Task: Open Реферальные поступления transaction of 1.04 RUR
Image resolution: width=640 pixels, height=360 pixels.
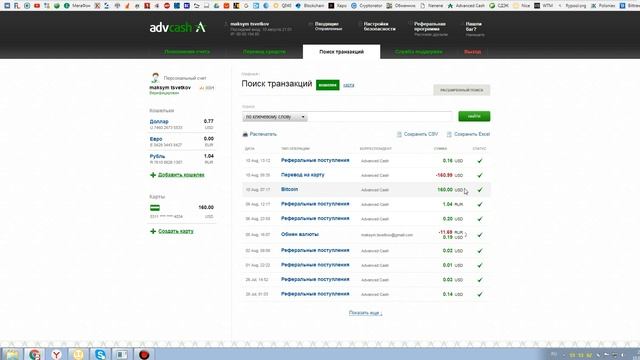Action: (315, 204)
